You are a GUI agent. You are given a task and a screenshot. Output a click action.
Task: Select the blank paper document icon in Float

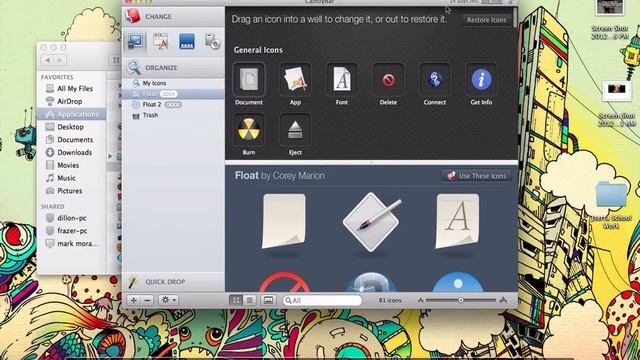pyautogui.click(x=284, y=221)
